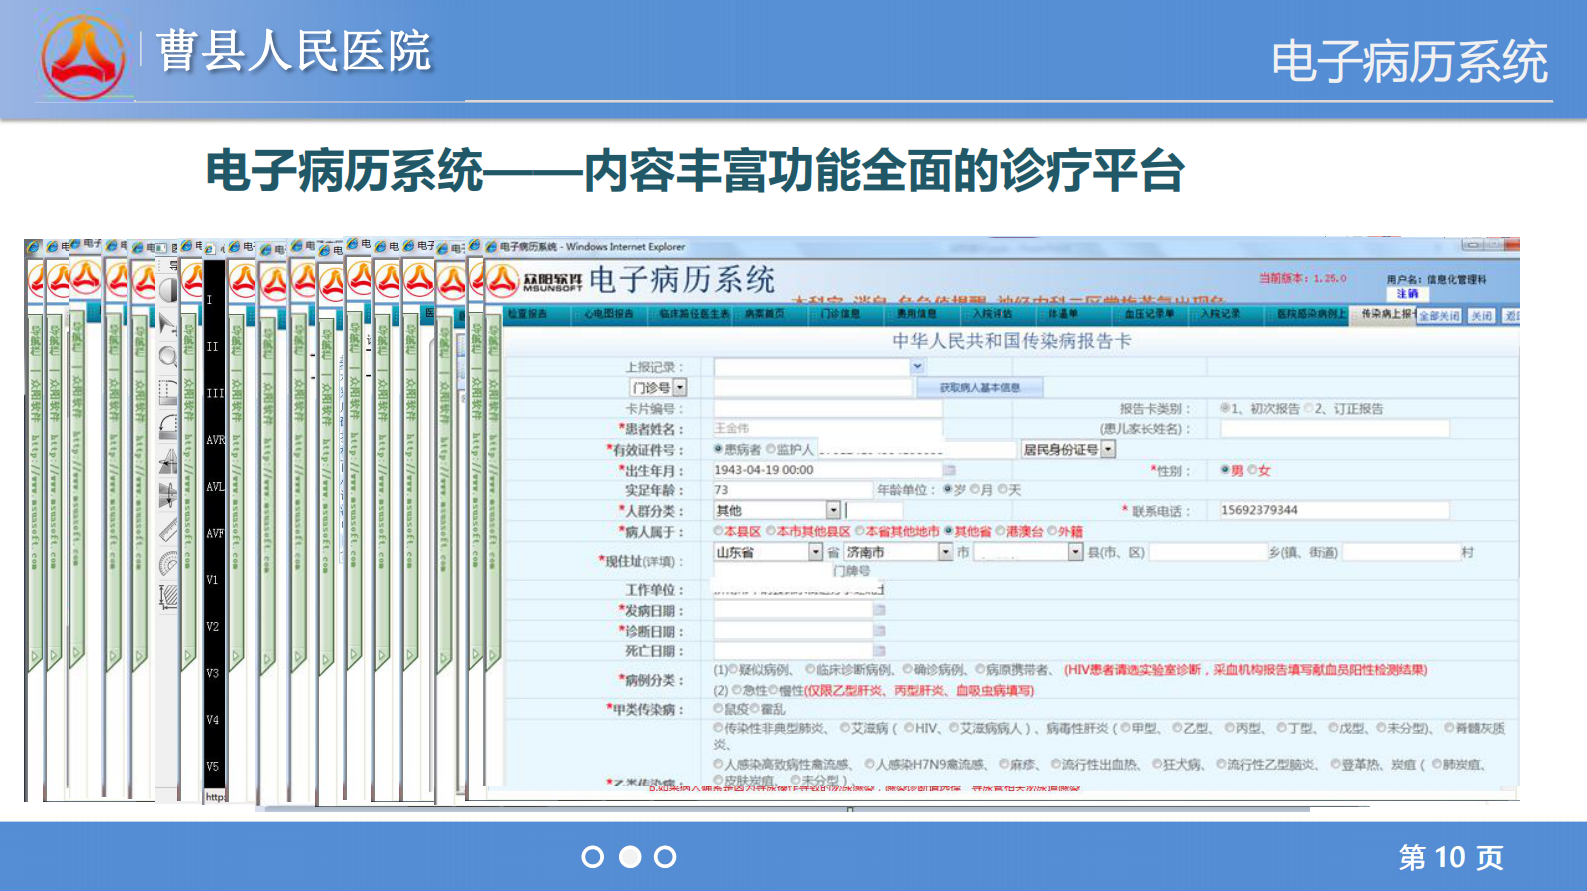Mark patient as 其他省

point(948,531)
